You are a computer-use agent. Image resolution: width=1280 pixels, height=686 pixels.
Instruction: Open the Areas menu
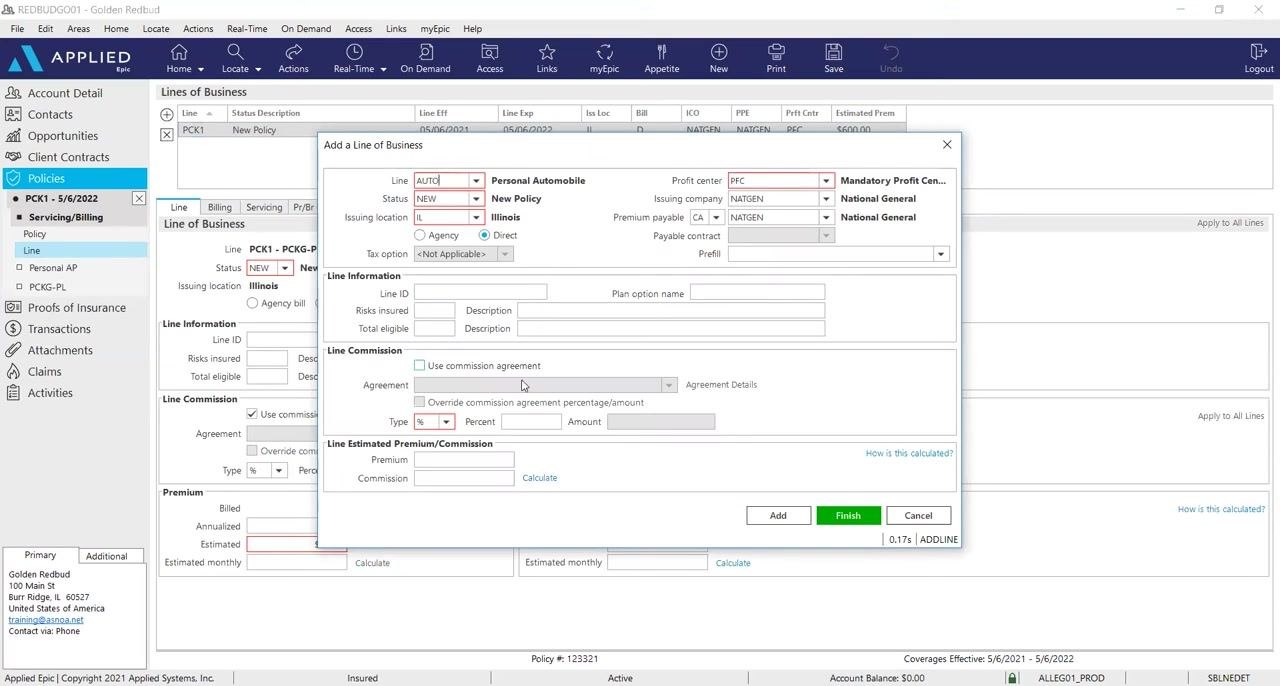click(x=78, y=29)
